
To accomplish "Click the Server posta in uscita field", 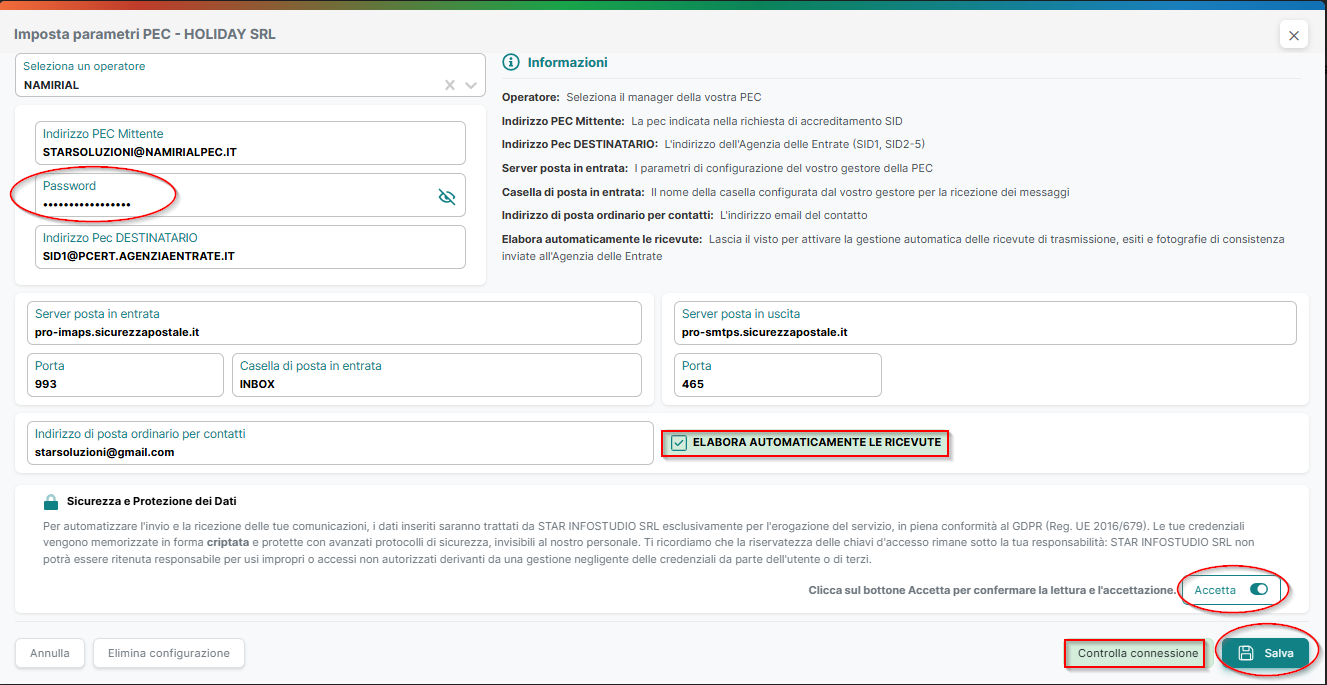I will (985, 323).
